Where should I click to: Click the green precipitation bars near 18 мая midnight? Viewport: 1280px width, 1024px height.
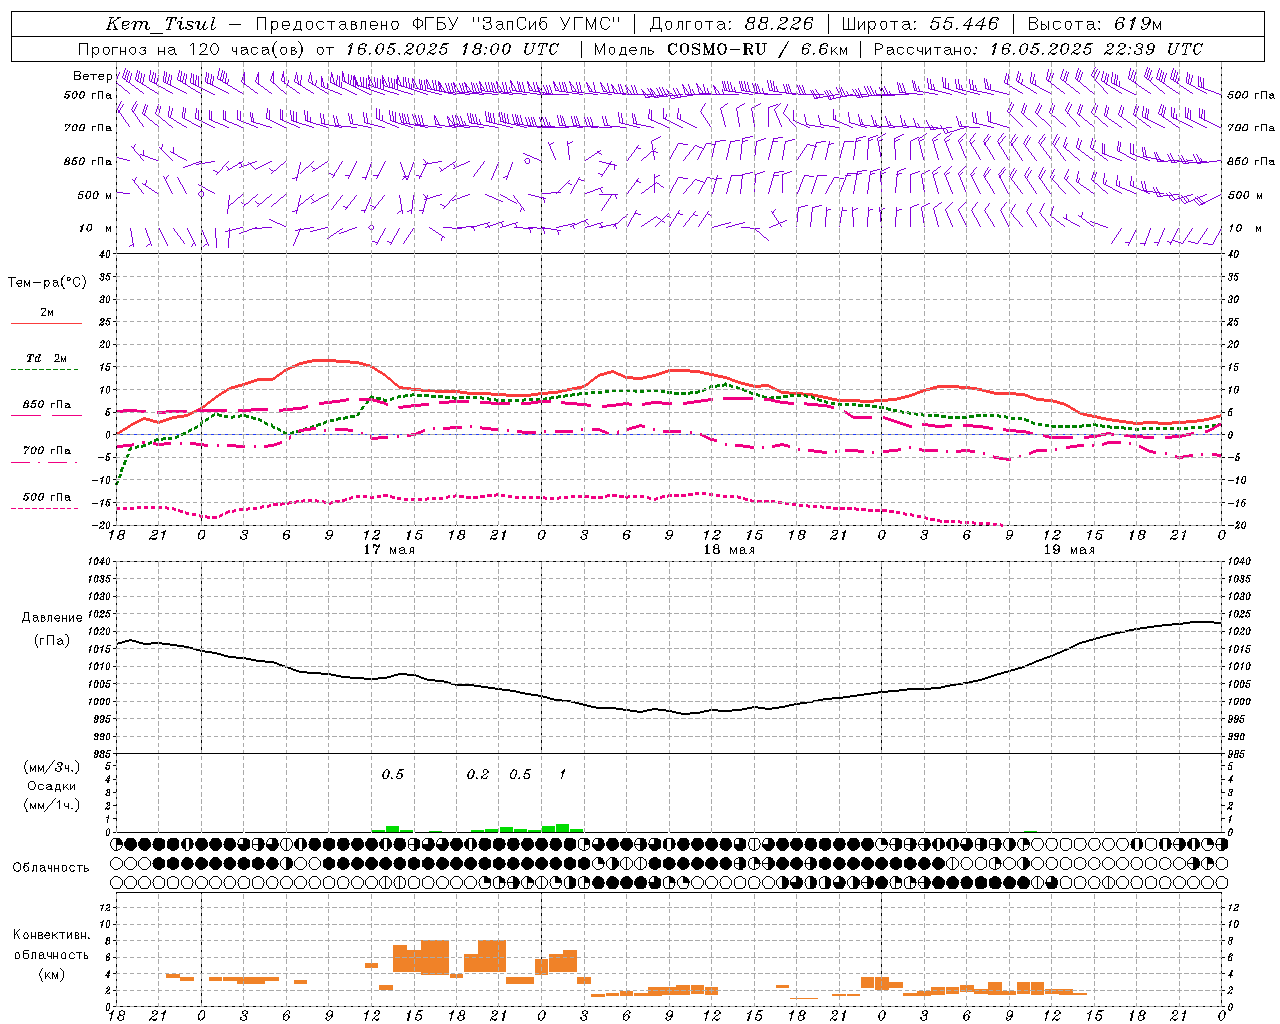point(562,828)
